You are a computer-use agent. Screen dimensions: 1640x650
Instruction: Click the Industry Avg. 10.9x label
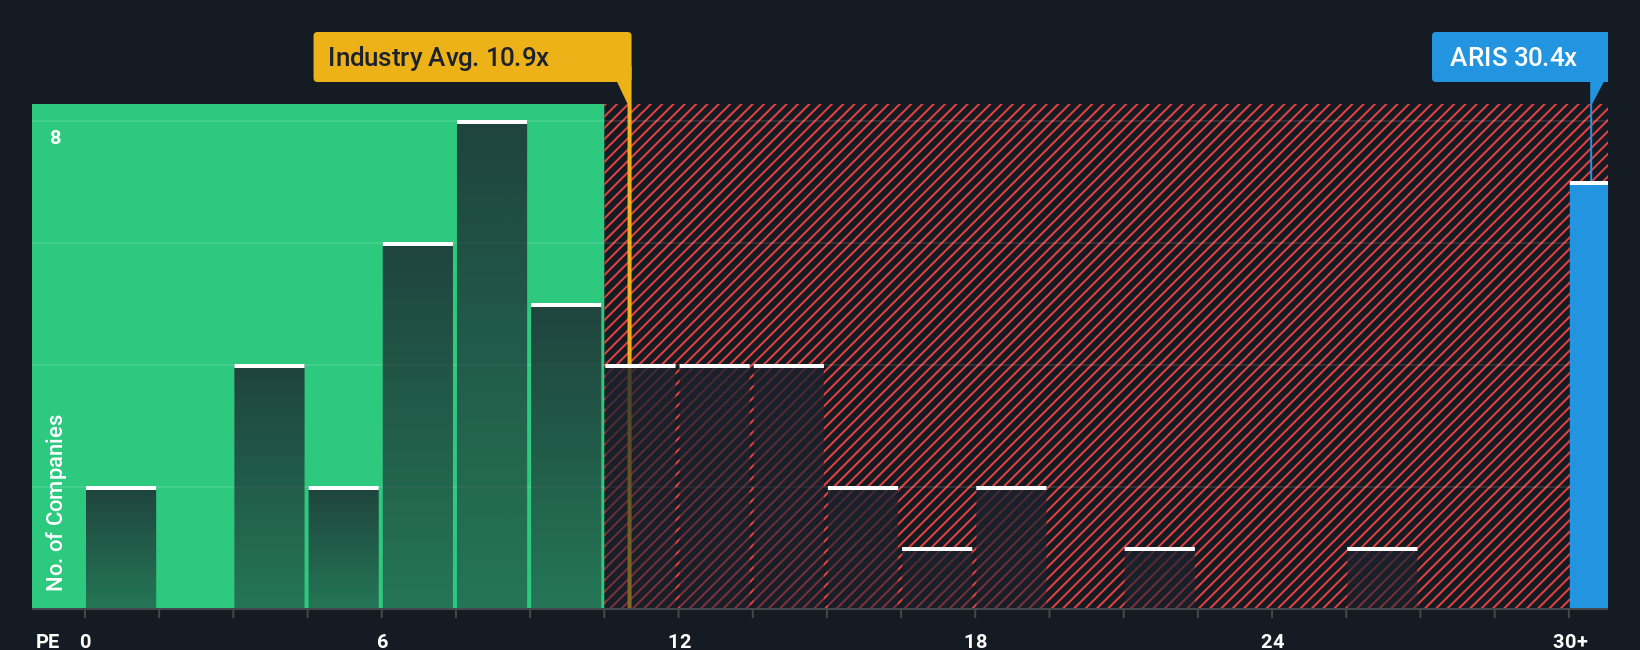[x=472, y=57]
